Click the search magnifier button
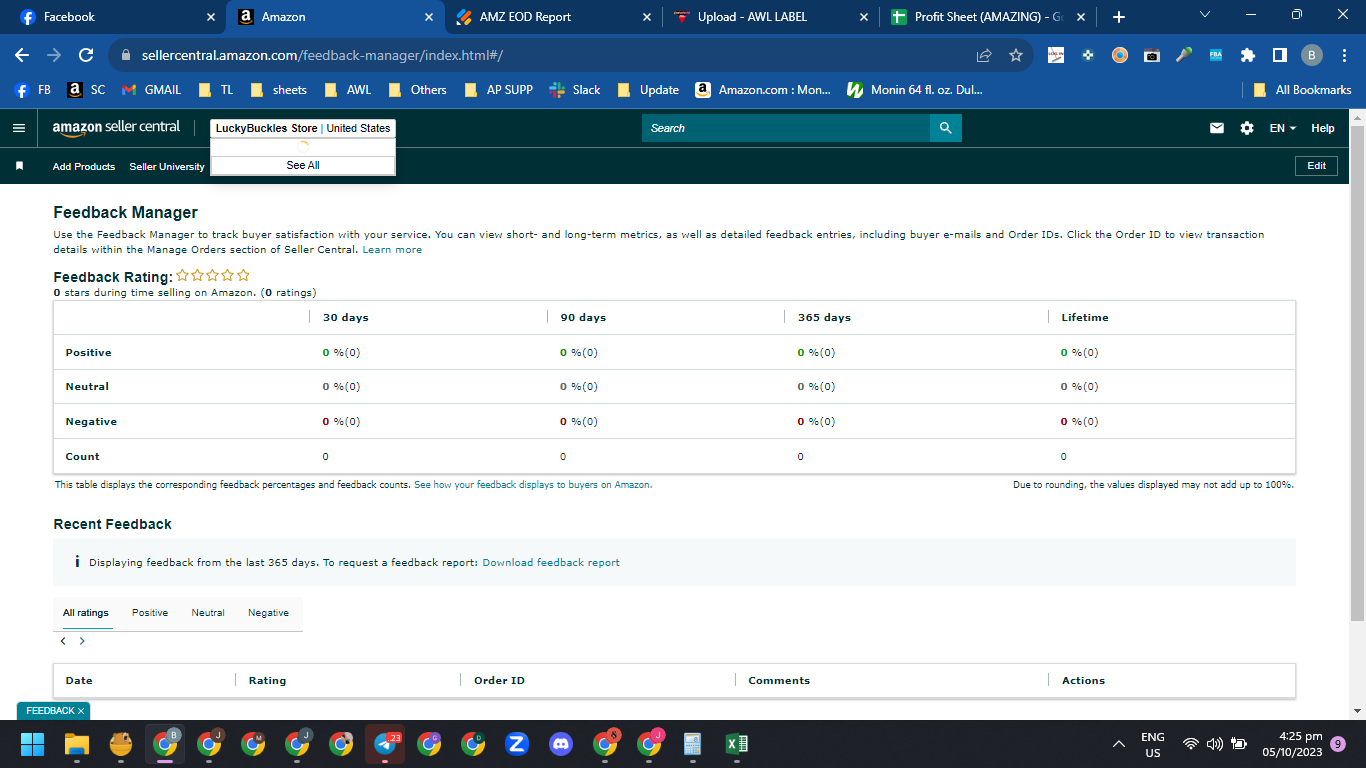Screen dimensions: 1366x768 pyautogui.click(x=946, y=128)
